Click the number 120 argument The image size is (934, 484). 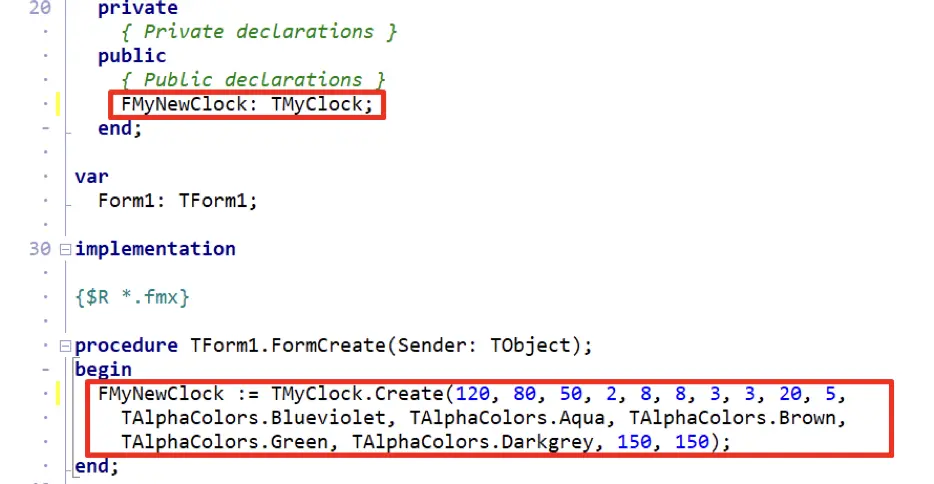(x=472, y=394)
